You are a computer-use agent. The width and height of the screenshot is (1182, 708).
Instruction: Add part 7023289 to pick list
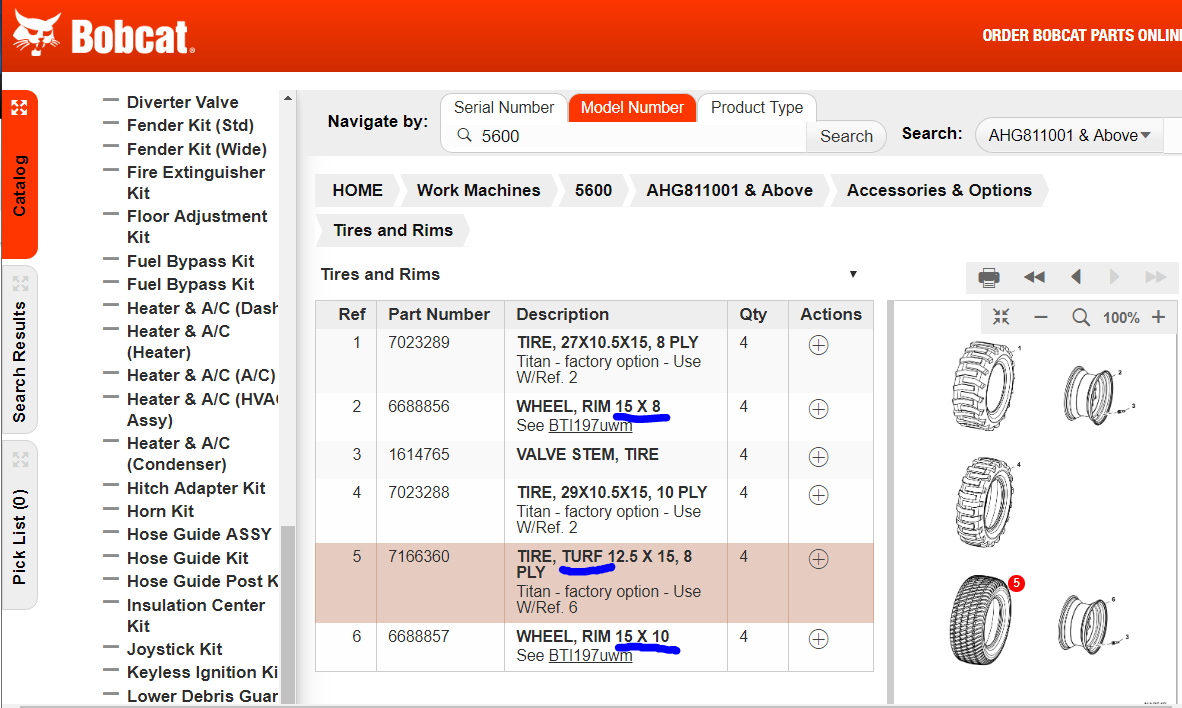pyautogui.click(x=819, y=345)
